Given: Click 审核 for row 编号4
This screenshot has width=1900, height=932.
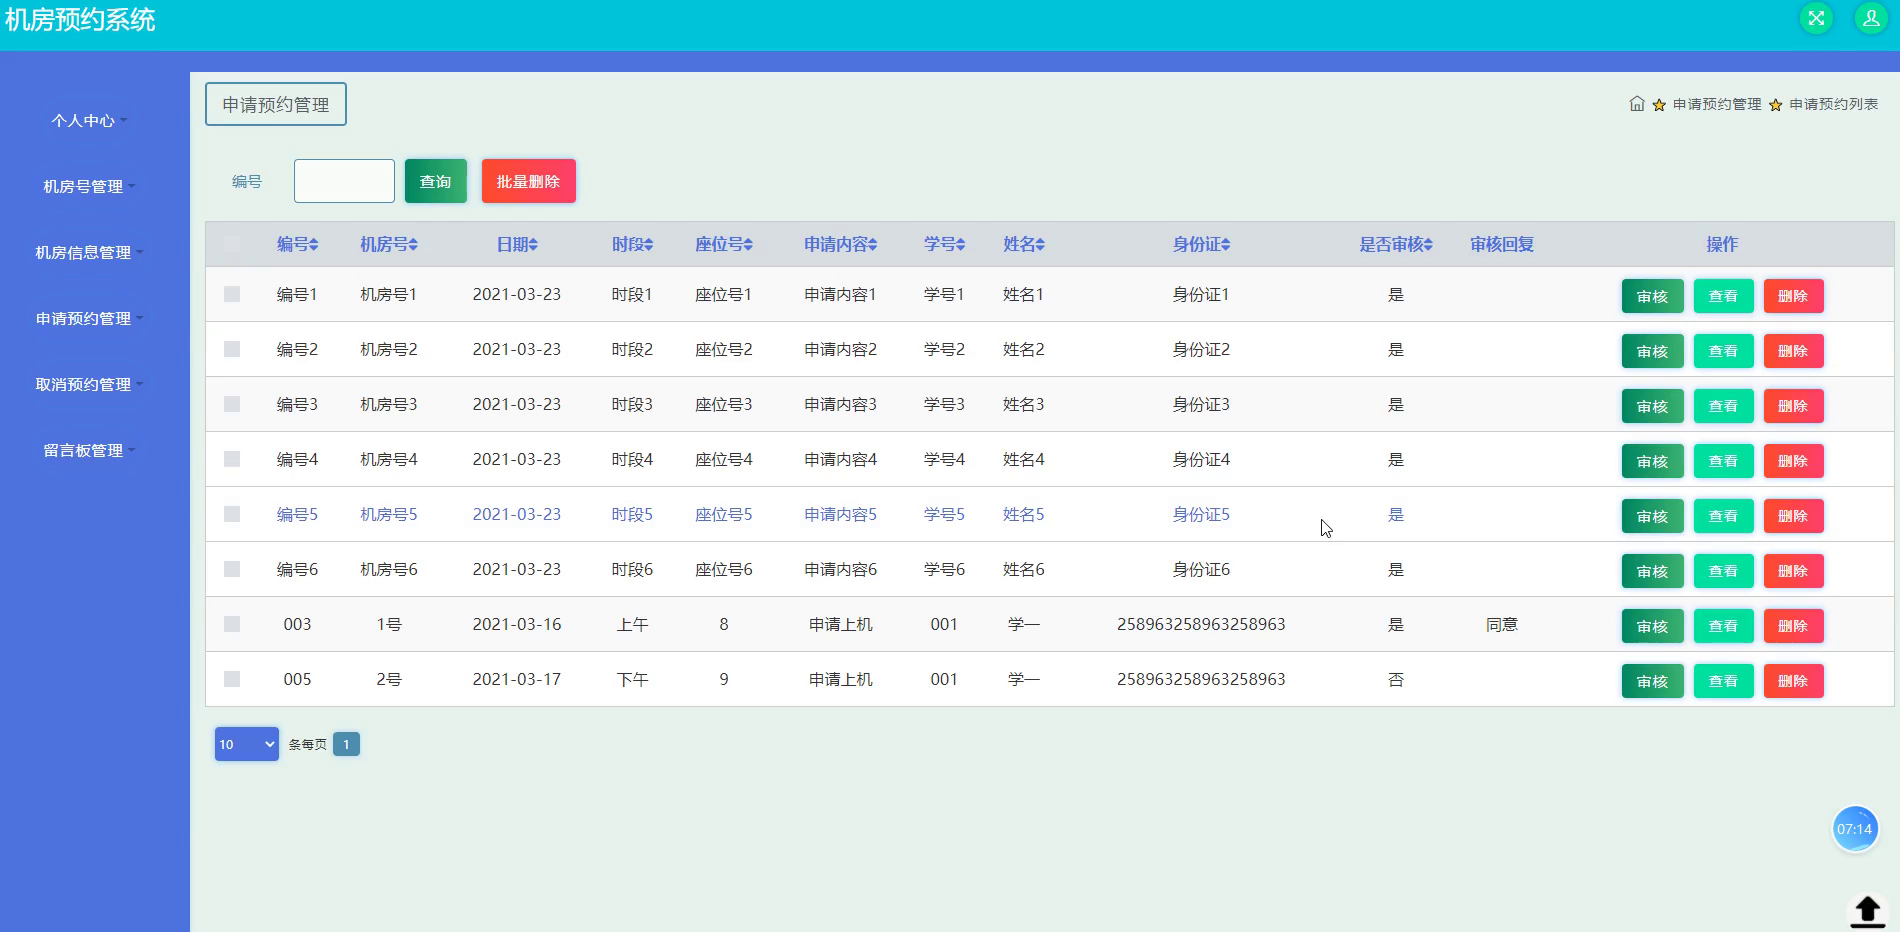Looking at the screenshot, I should (1652, 461).
